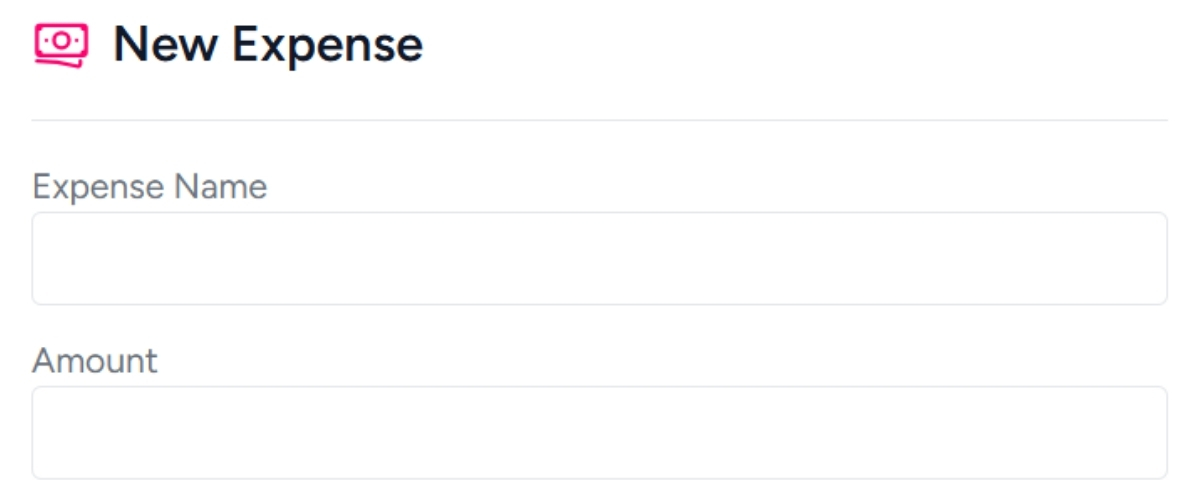Click the Amount label text

coord(95,360)
